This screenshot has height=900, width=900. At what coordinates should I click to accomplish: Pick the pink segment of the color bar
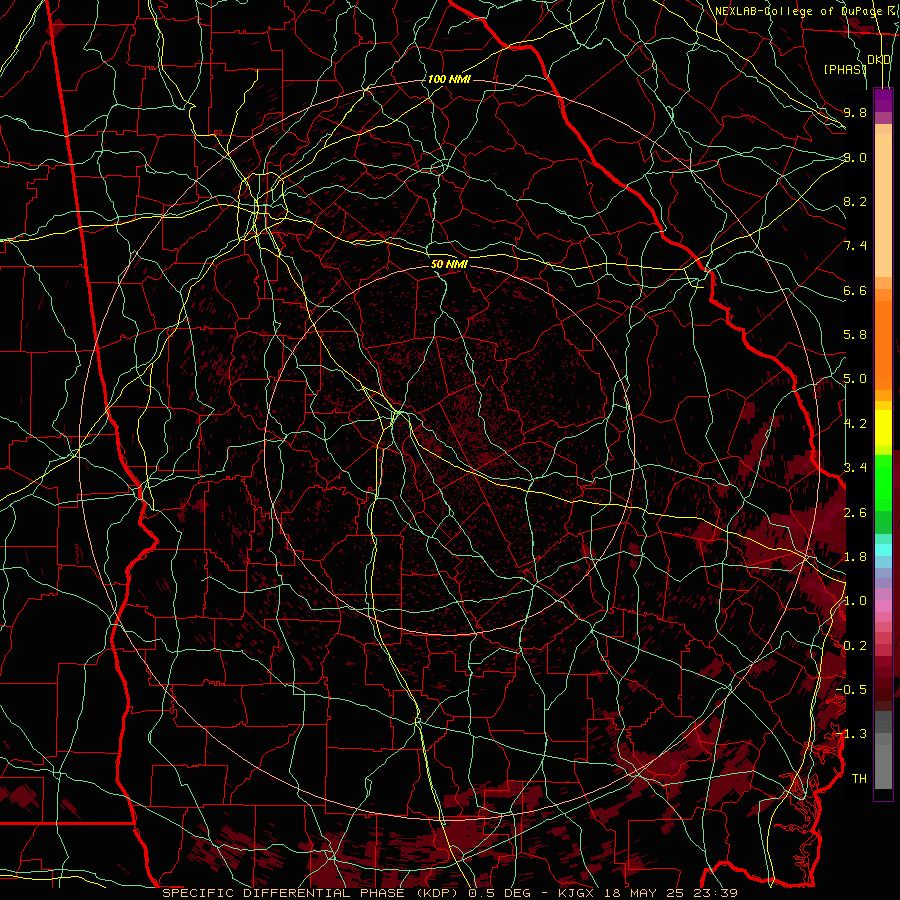883,606
